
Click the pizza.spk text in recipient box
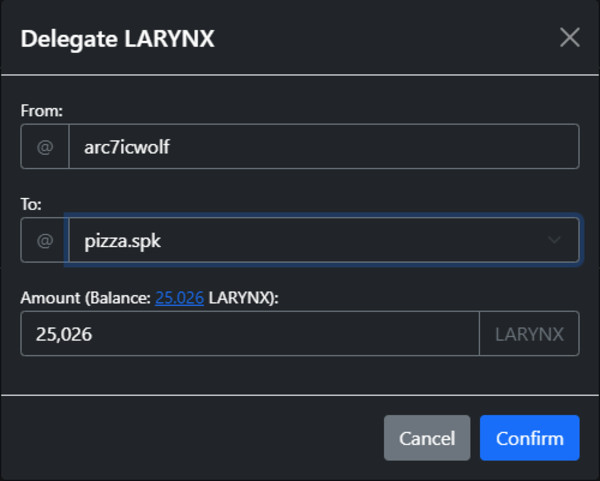(x=122, y=241)
